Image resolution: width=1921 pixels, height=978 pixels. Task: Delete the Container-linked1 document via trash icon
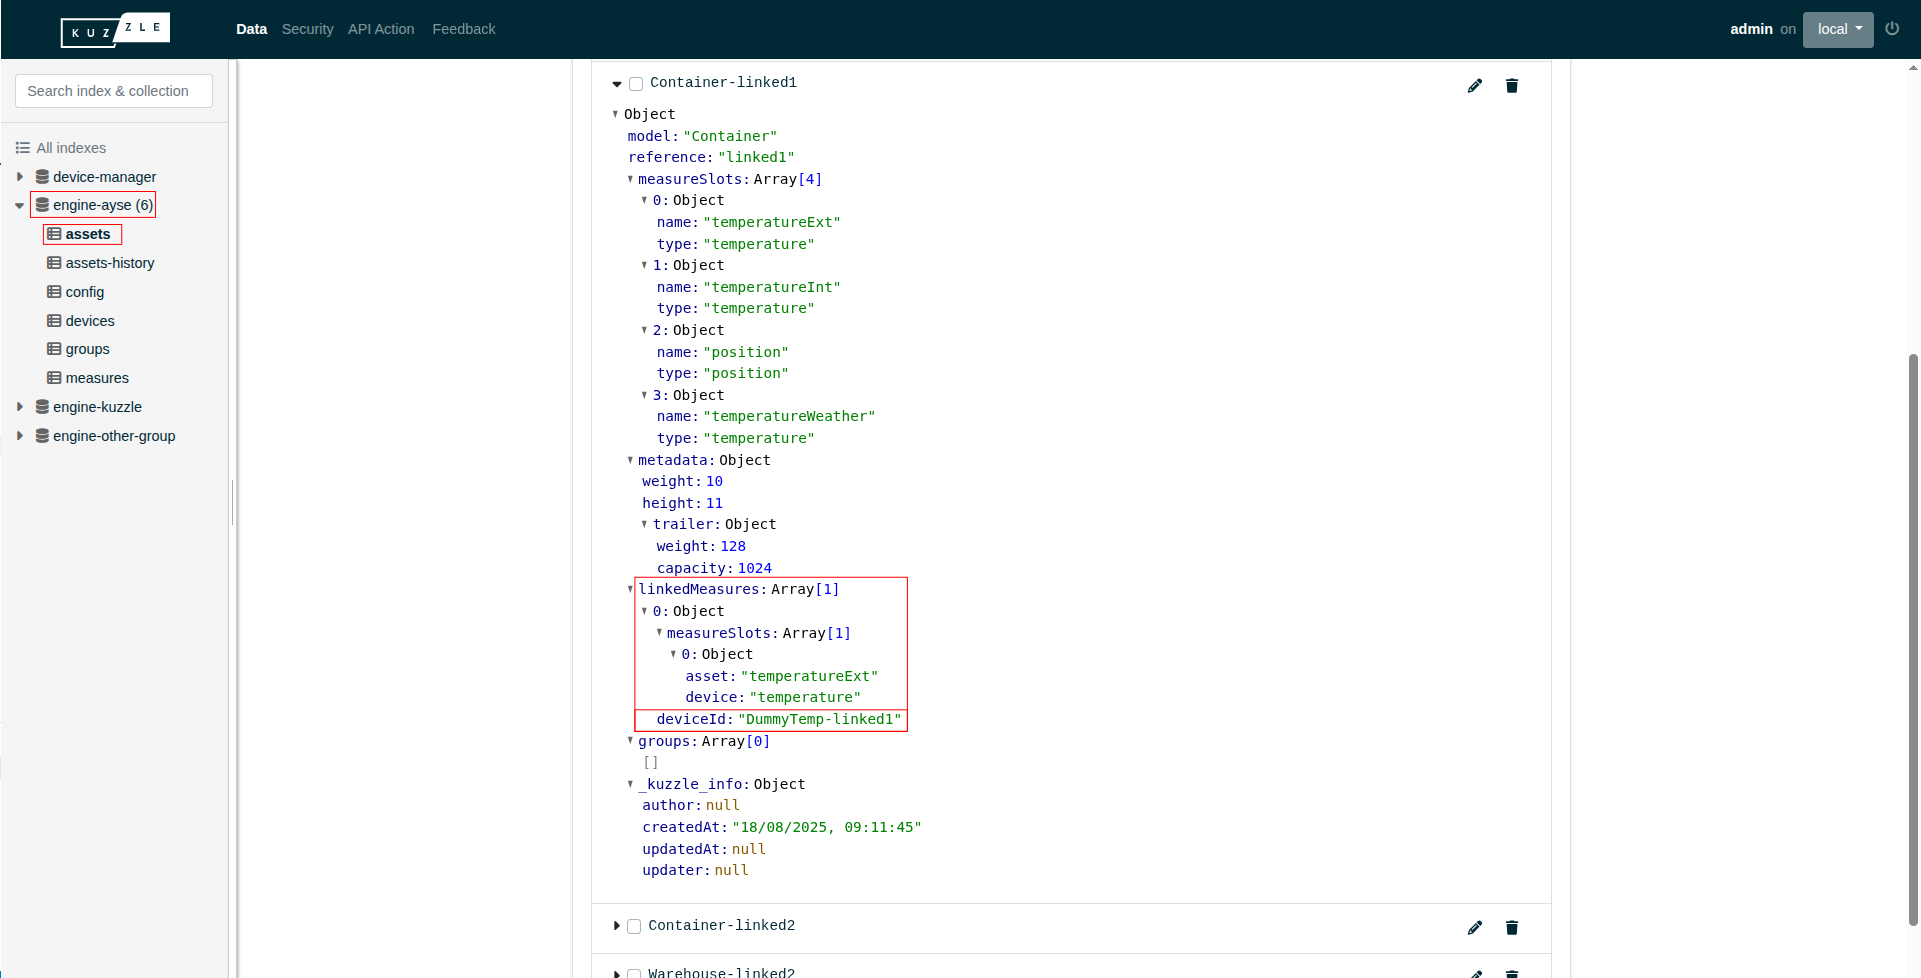(1511, 86)
